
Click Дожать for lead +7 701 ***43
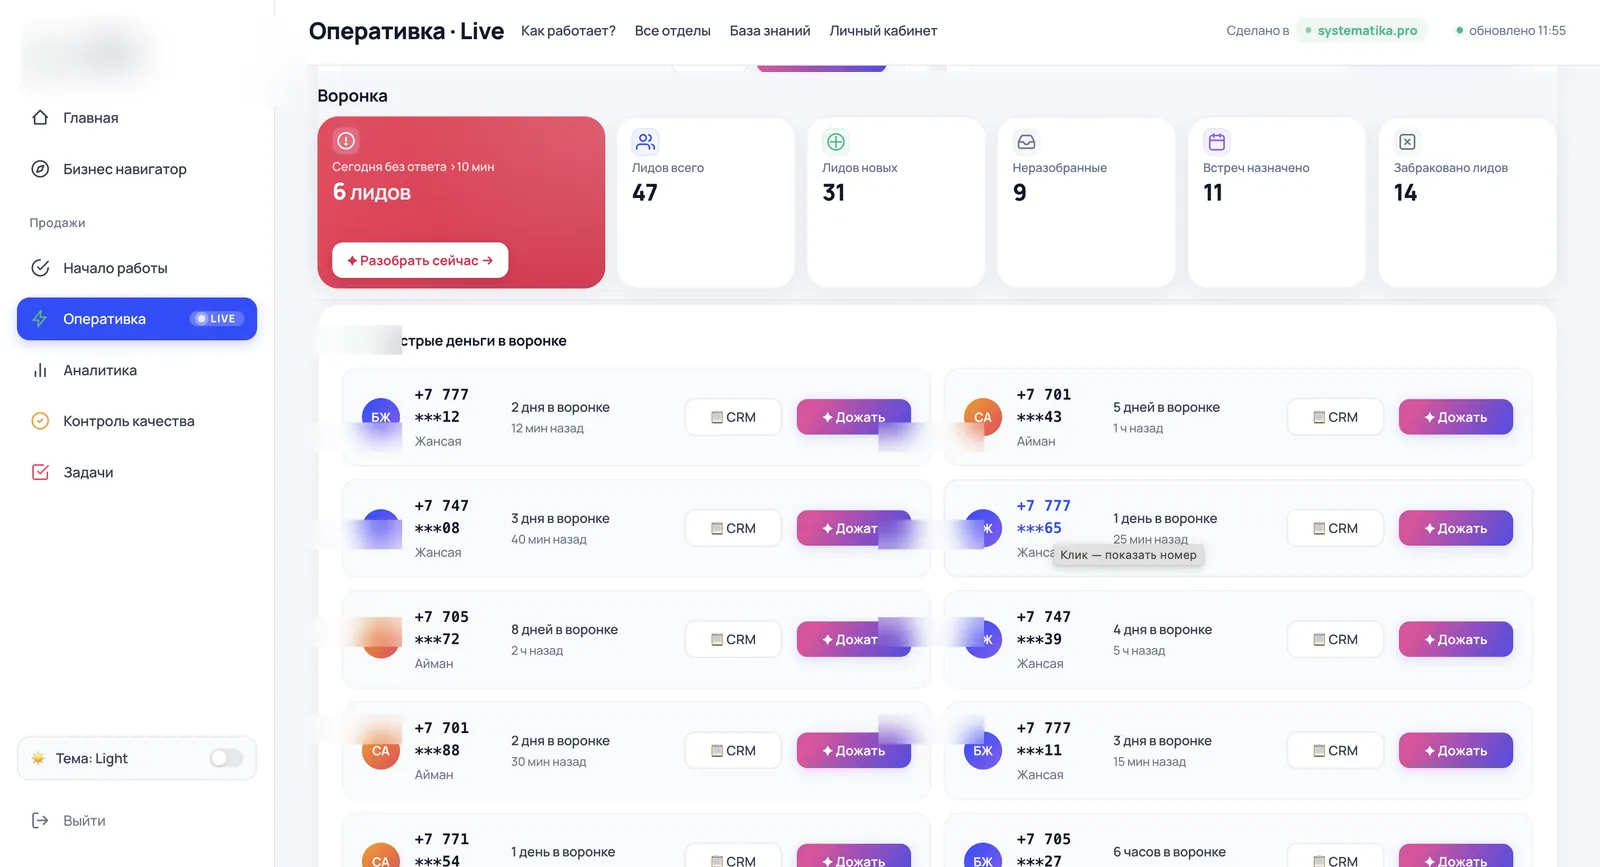1455,417
